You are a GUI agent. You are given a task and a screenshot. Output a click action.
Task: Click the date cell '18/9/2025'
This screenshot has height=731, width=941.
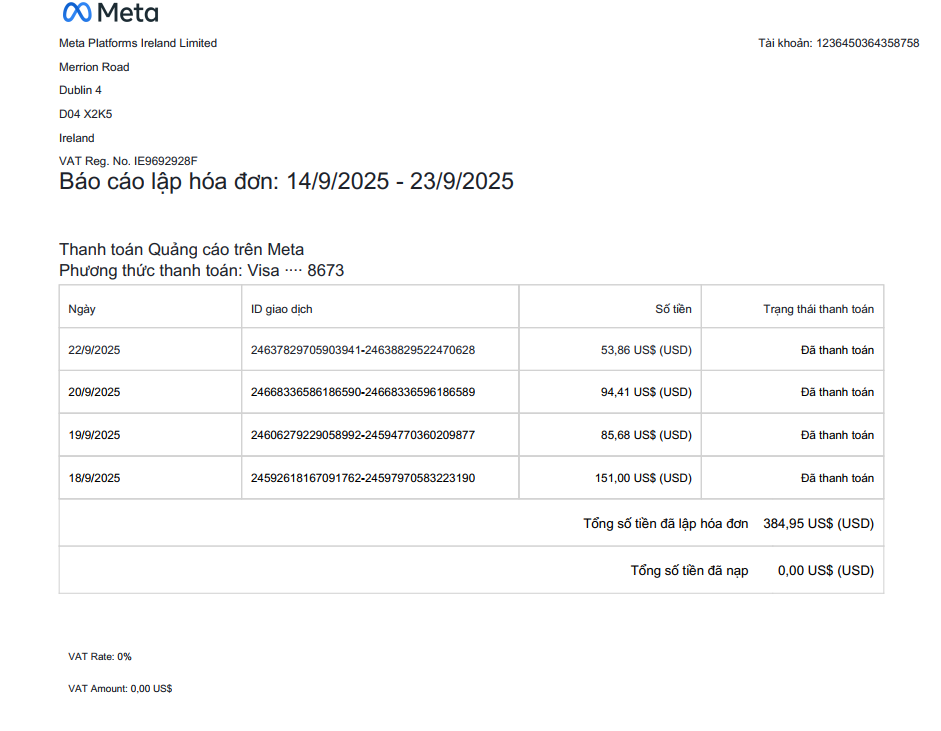coord(94,478)
